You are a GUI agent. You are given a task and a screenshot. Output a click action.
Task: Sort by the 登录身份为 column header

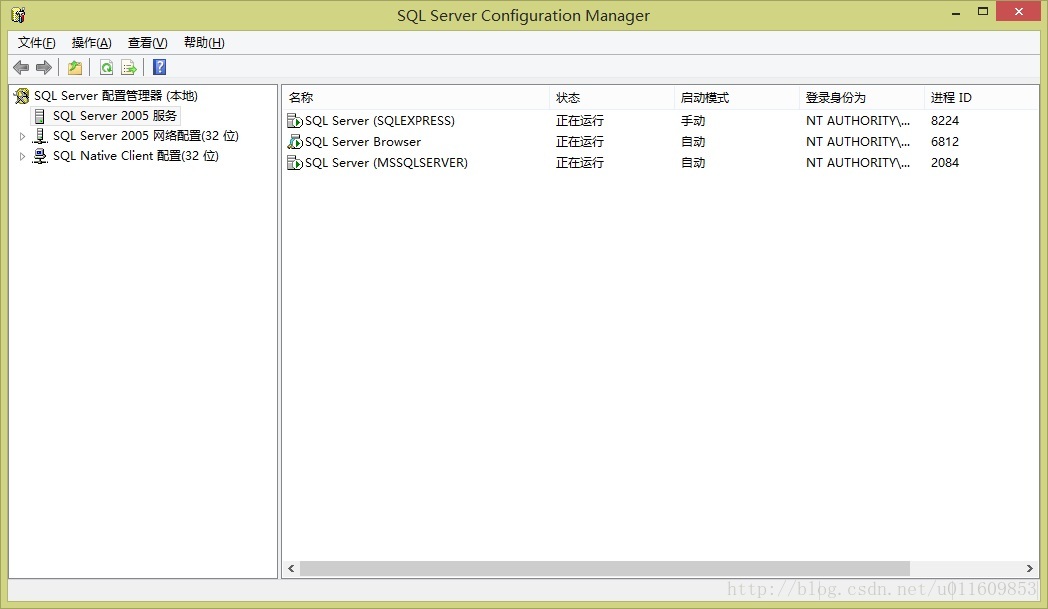click(862, 98)
